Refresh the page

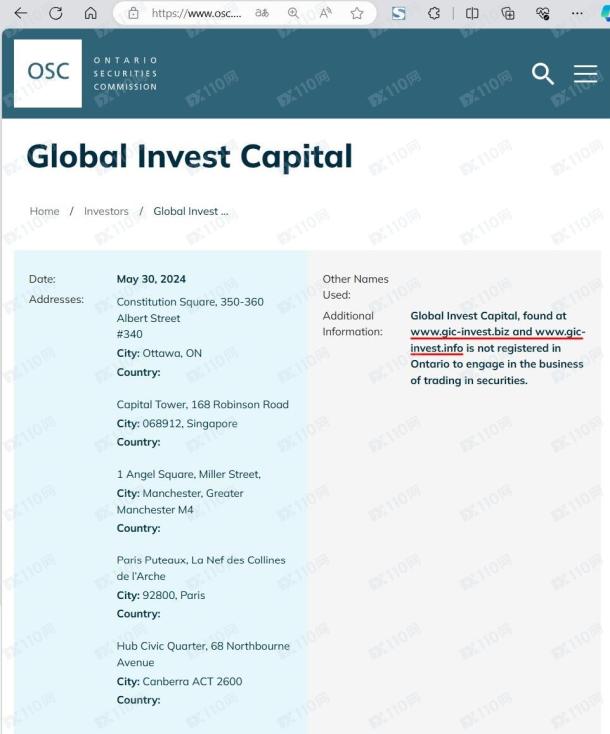tap(55, 13)
